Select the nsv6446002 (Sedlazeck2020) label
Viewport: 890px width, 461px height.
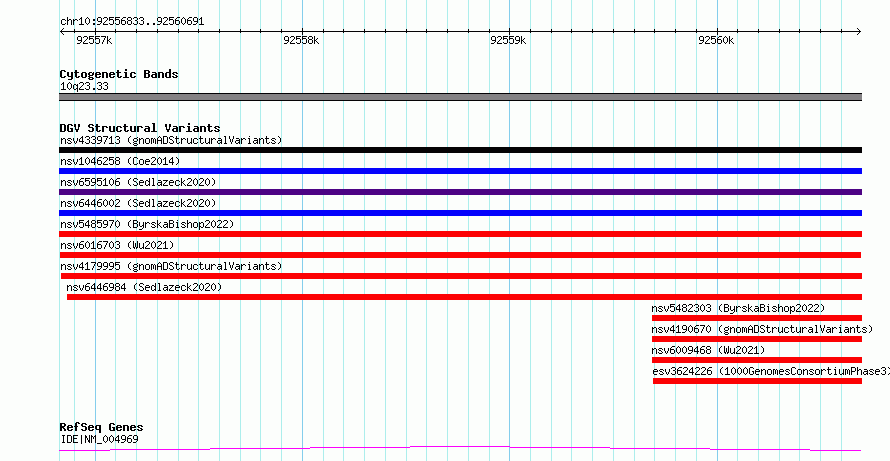point(138,203)
